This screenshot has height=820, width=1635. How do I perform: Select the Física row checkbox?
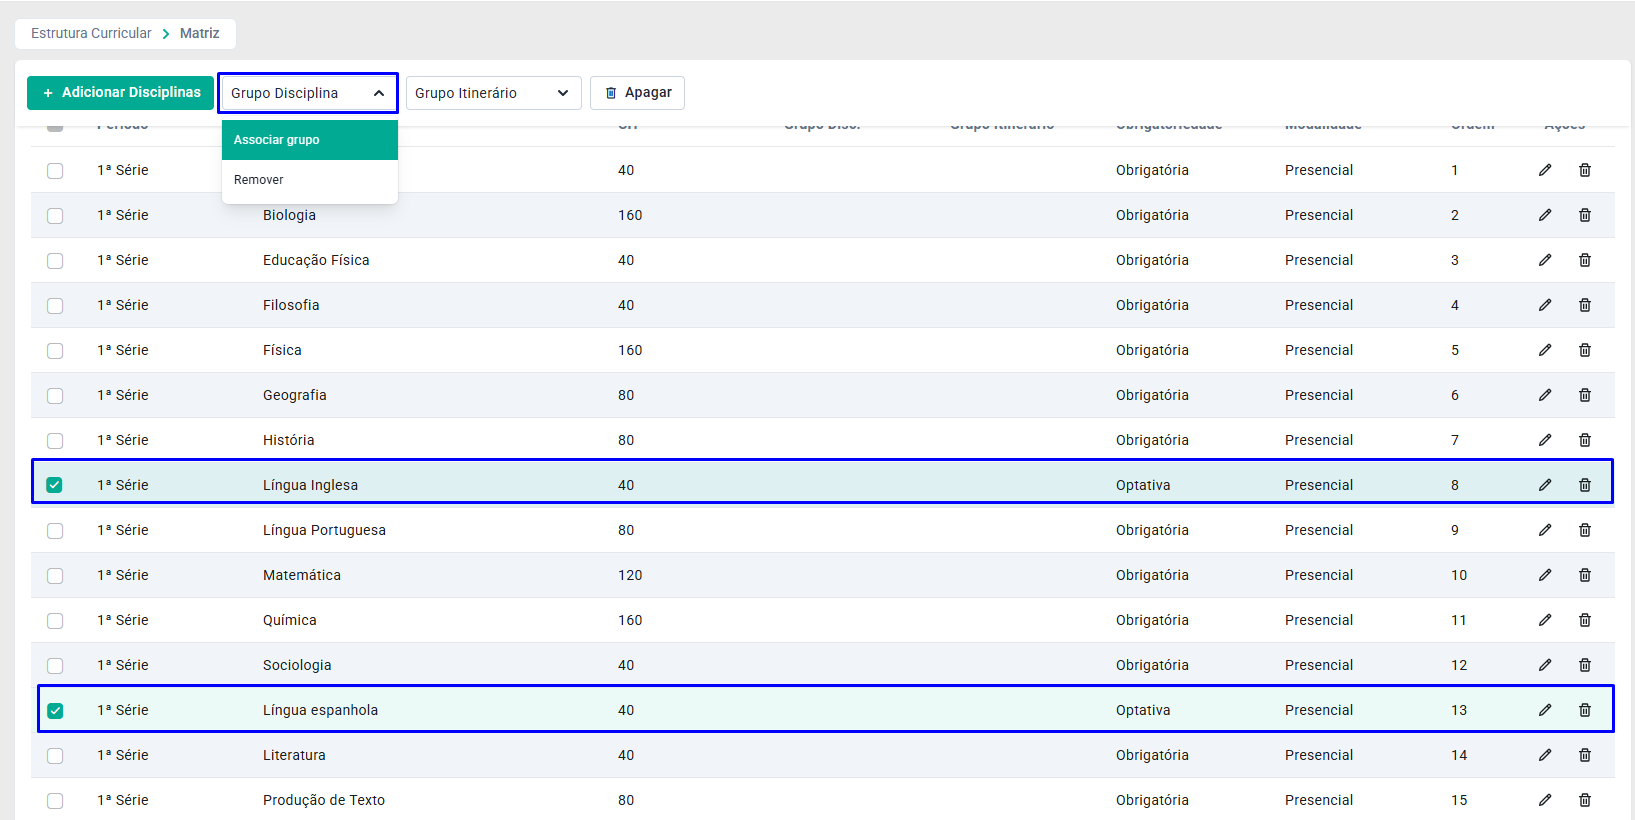(x=55, y=351)
